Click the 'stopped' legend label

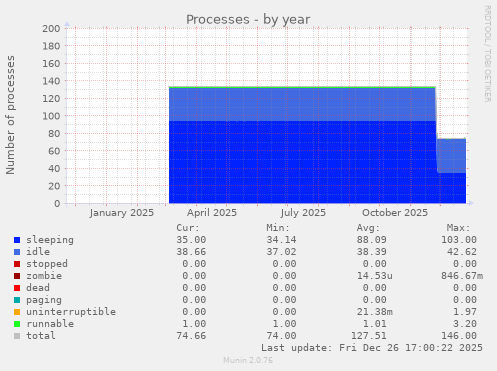click(x=47, y=264)
